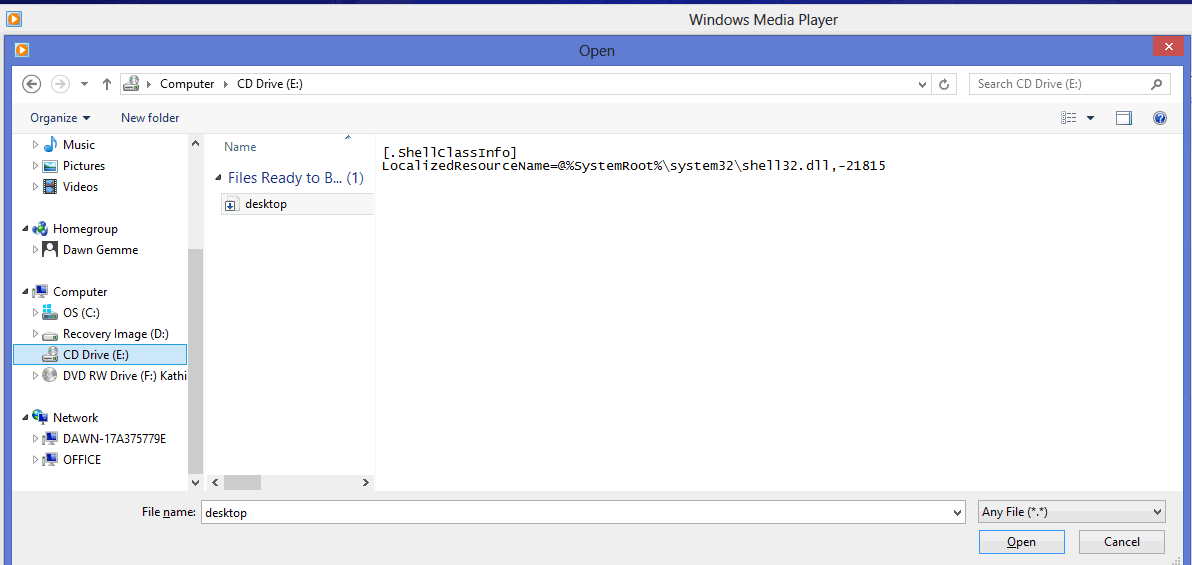Screen dimensions: 1192x565
Task: Refresh the CD Drive (E:) folder view
Action: (x=944, y=84)
